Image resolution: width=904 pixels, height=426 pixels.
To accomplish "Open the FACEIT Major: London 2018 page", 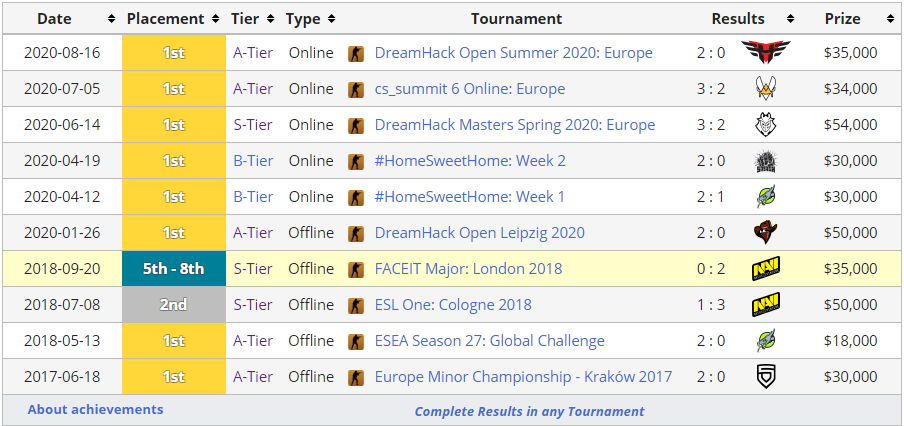I will (x=468, y=269).
